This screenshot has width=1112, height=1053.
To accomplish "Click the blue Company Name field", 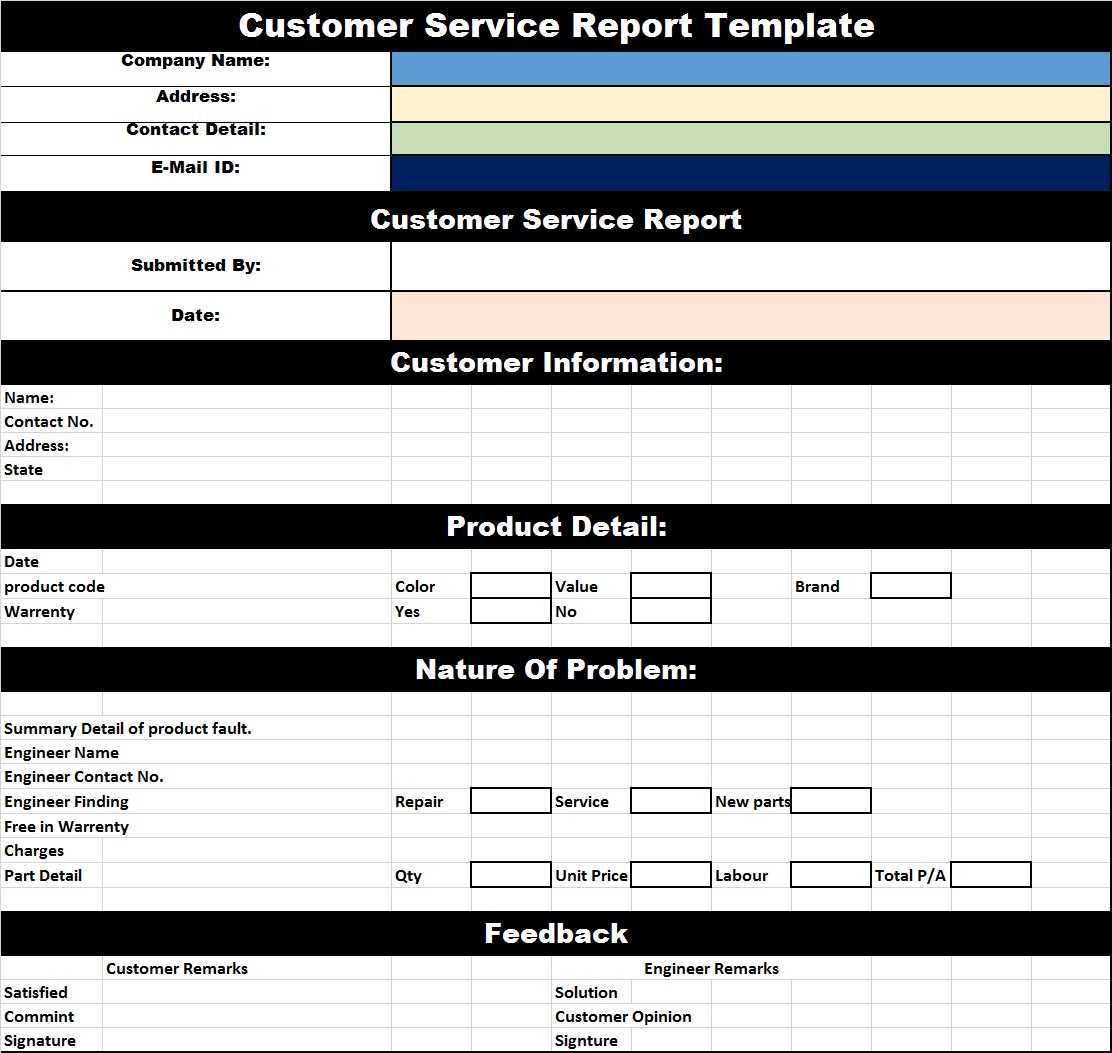I will click(x=750, y=69).
